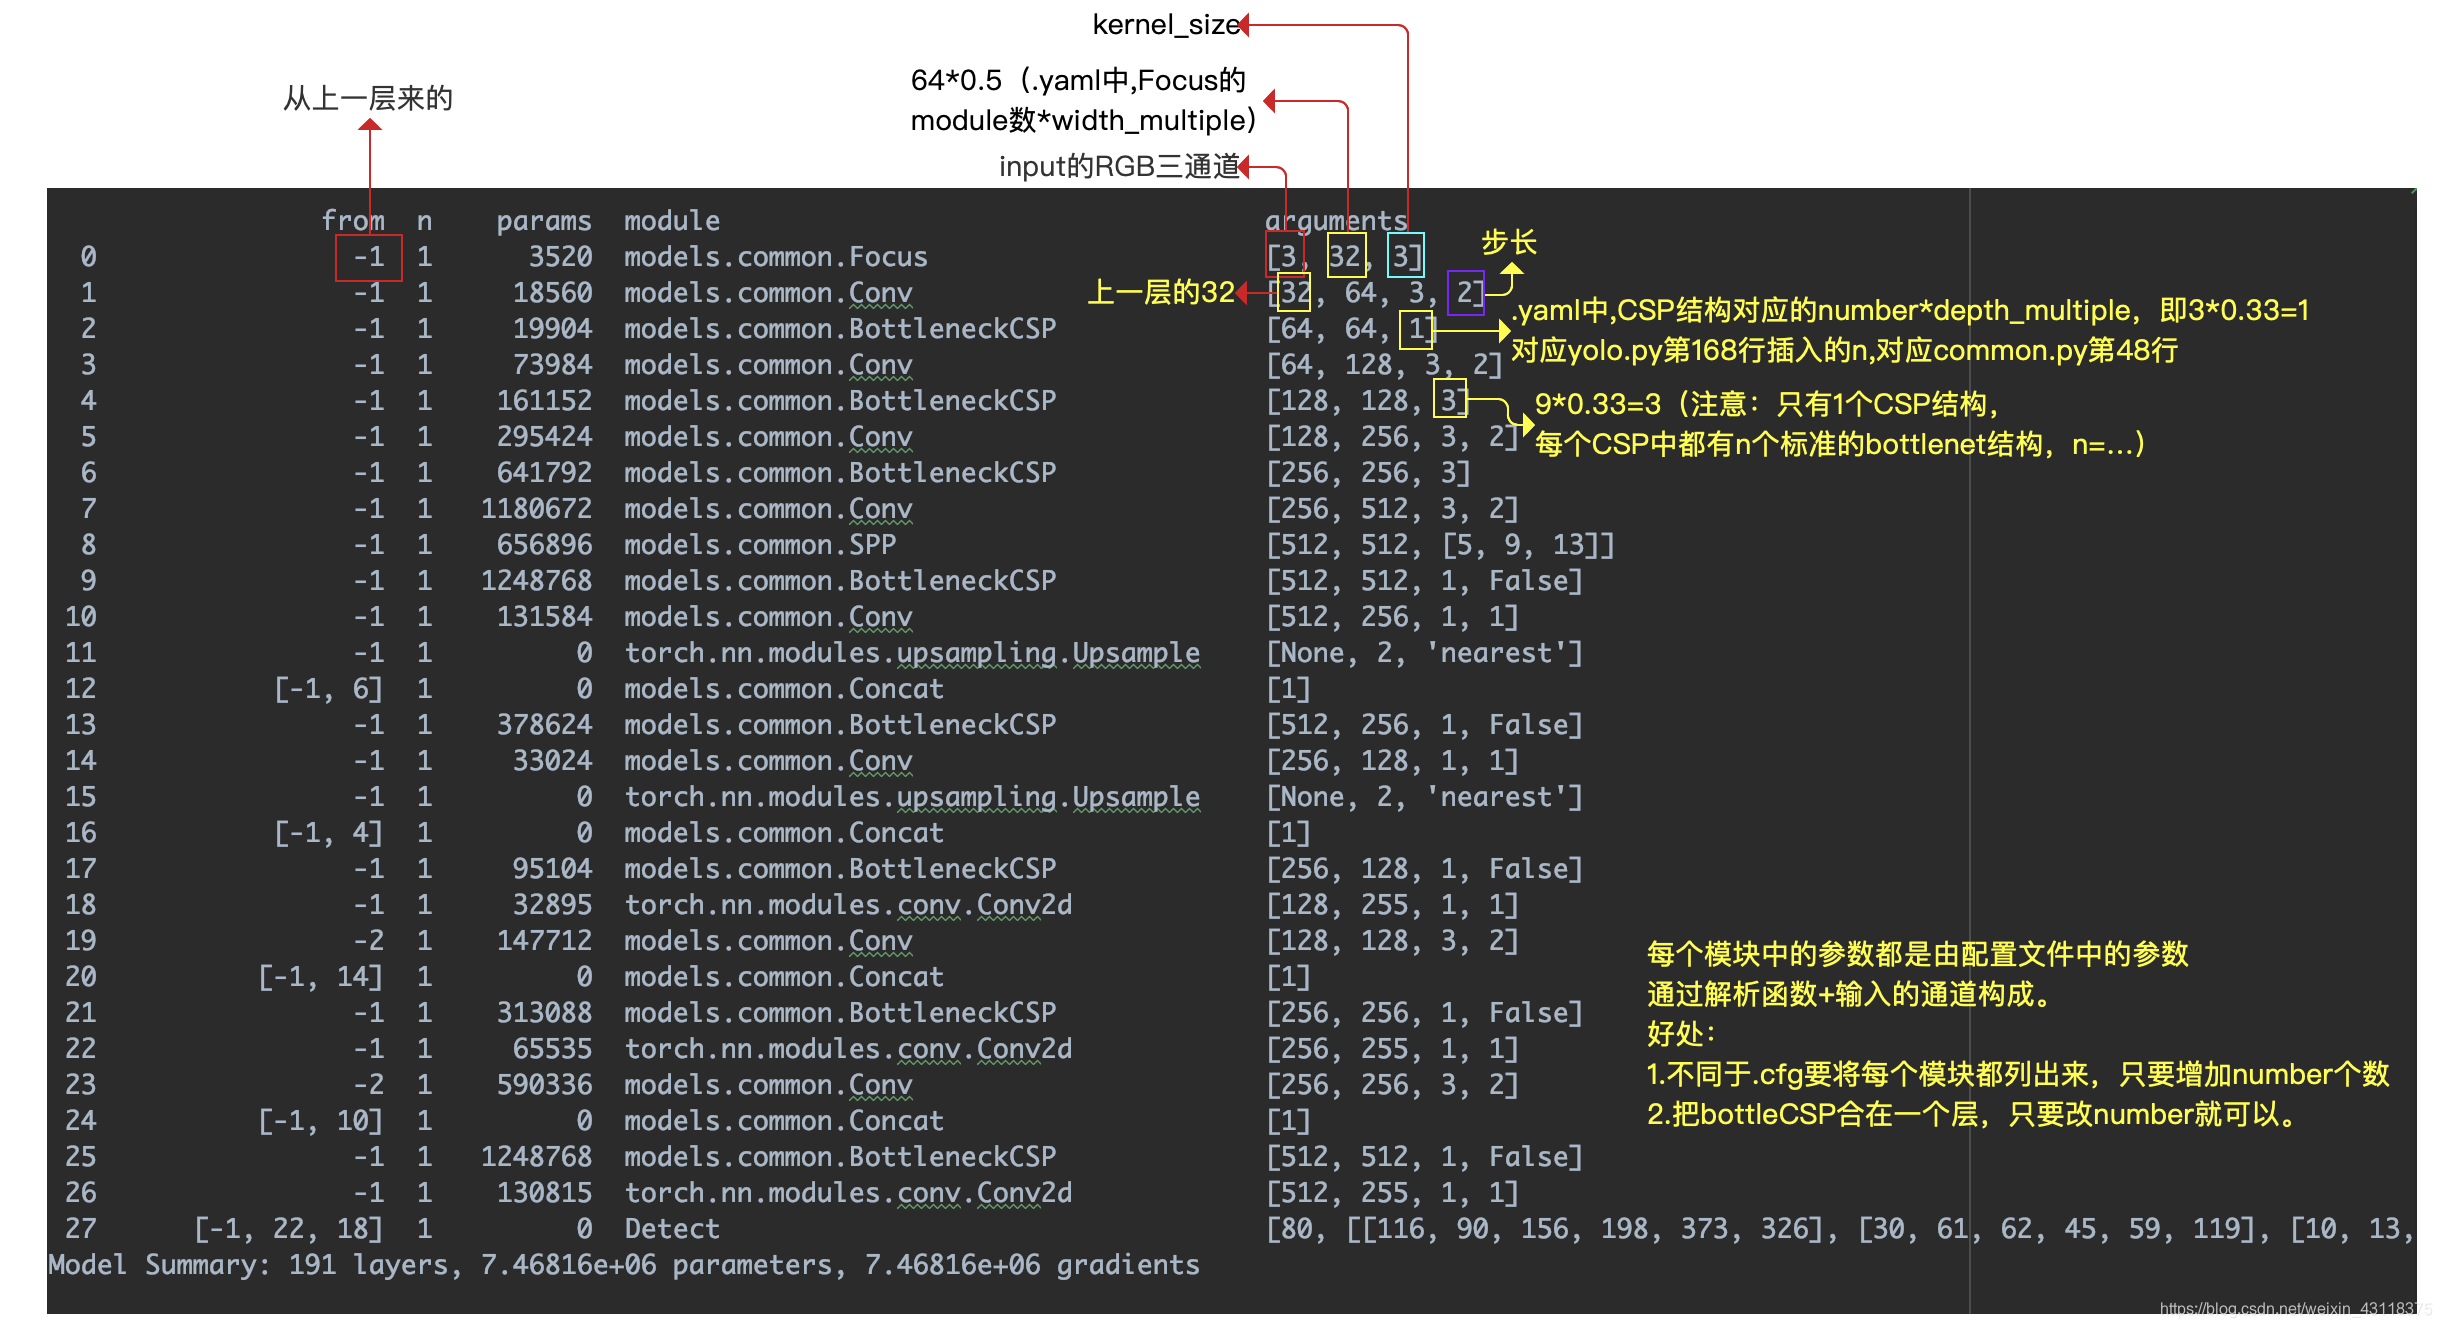Click arguments '[512, 255, 1, 1]'

click(x=1392, y=1193)
